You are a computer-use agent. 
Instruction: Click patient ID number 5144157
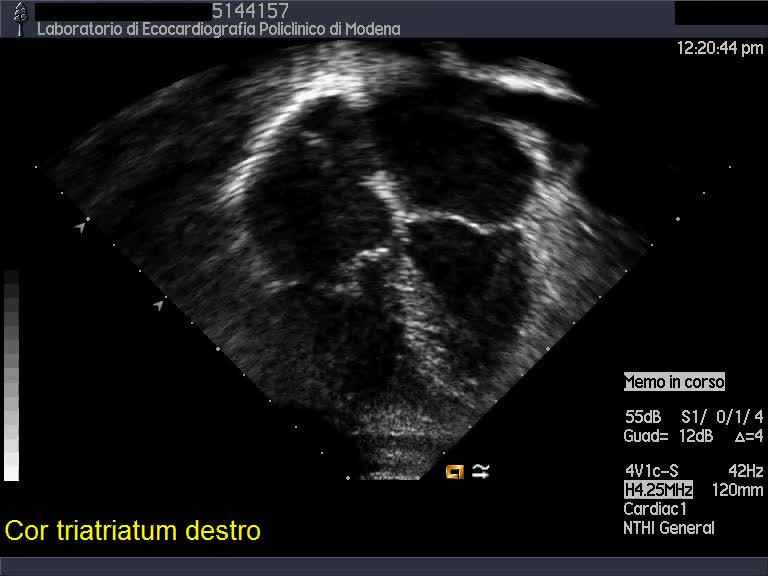pos(250,11)
